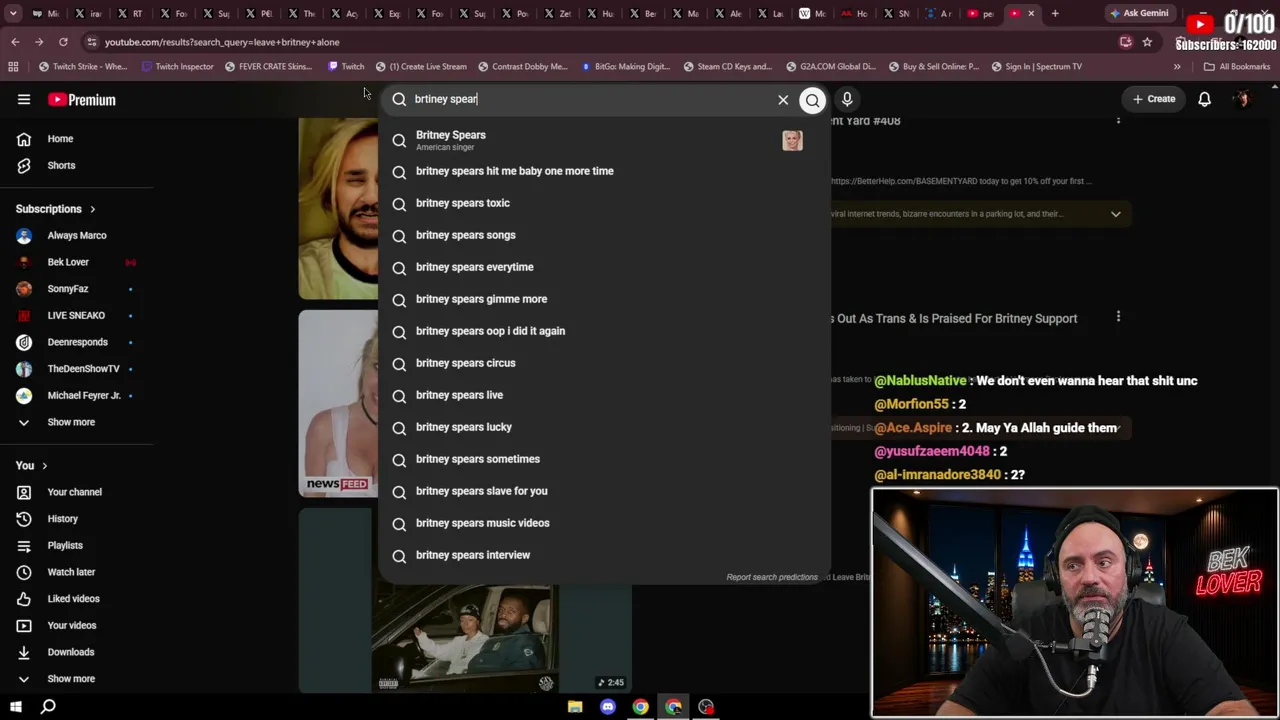Open All Bookmarks folder
The height and width of the screenshot is (720, 1280).
tap(1236, 67)
